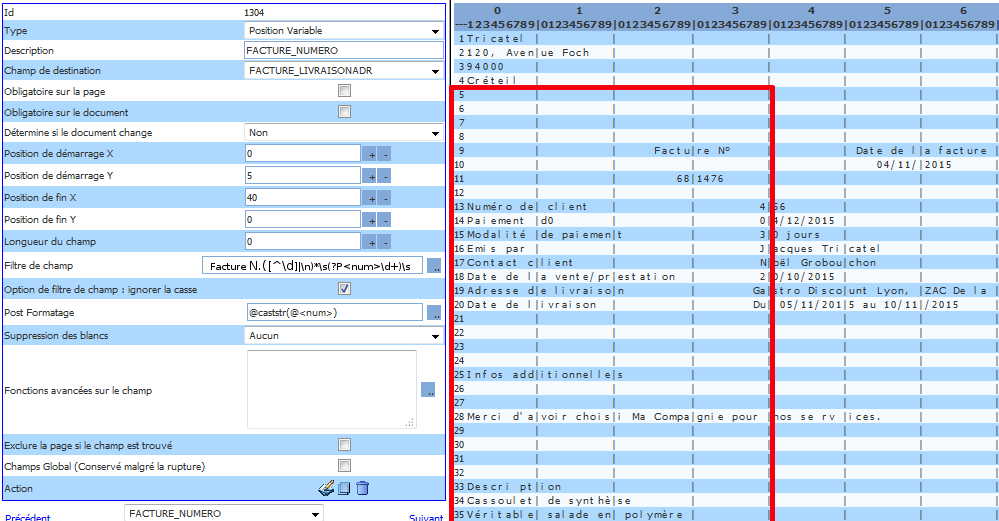
Task: Increase Position de démarrage Y with plus
Action: point(369,176)
